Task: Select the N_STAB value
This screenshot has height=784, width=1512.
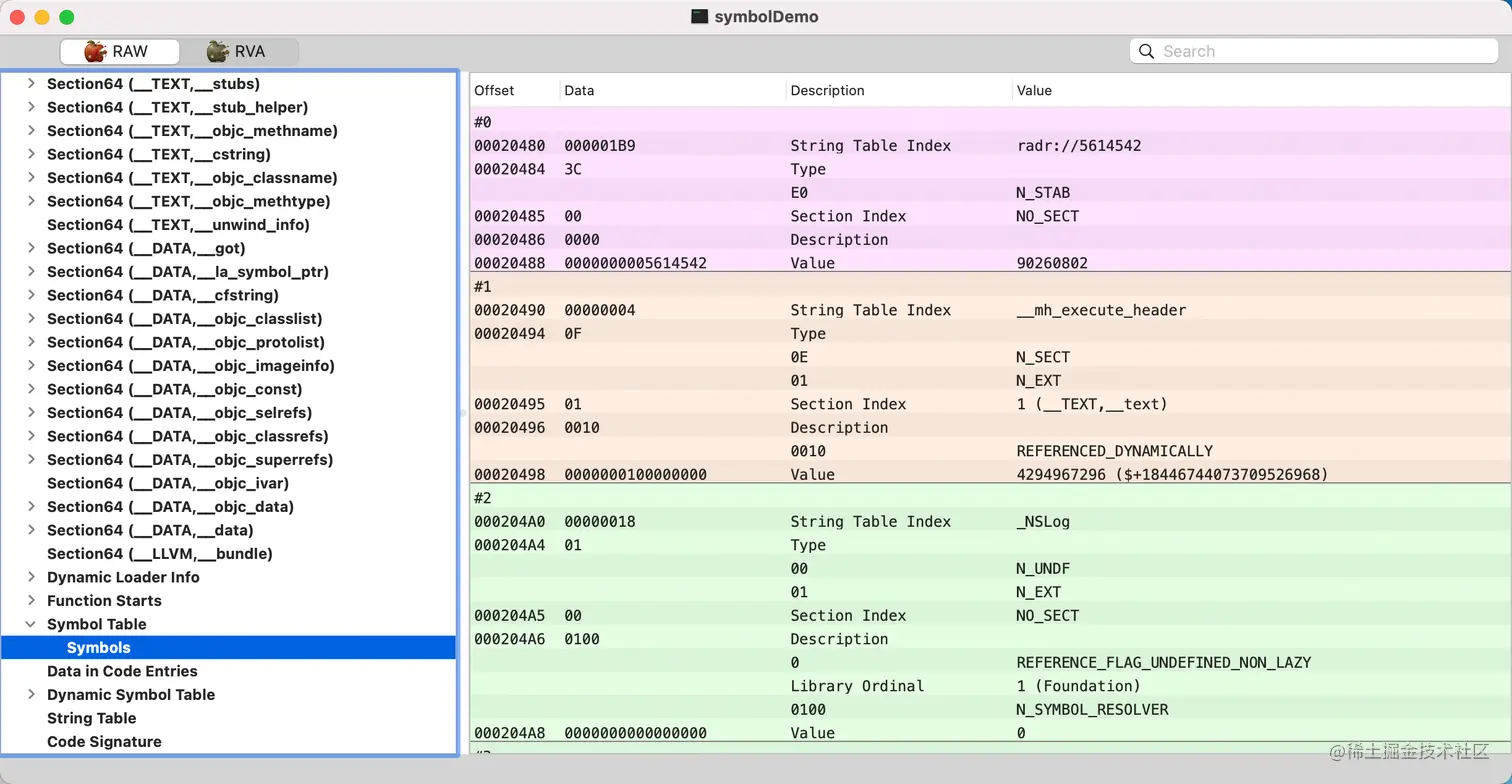Action: (x=1043, y=193)
